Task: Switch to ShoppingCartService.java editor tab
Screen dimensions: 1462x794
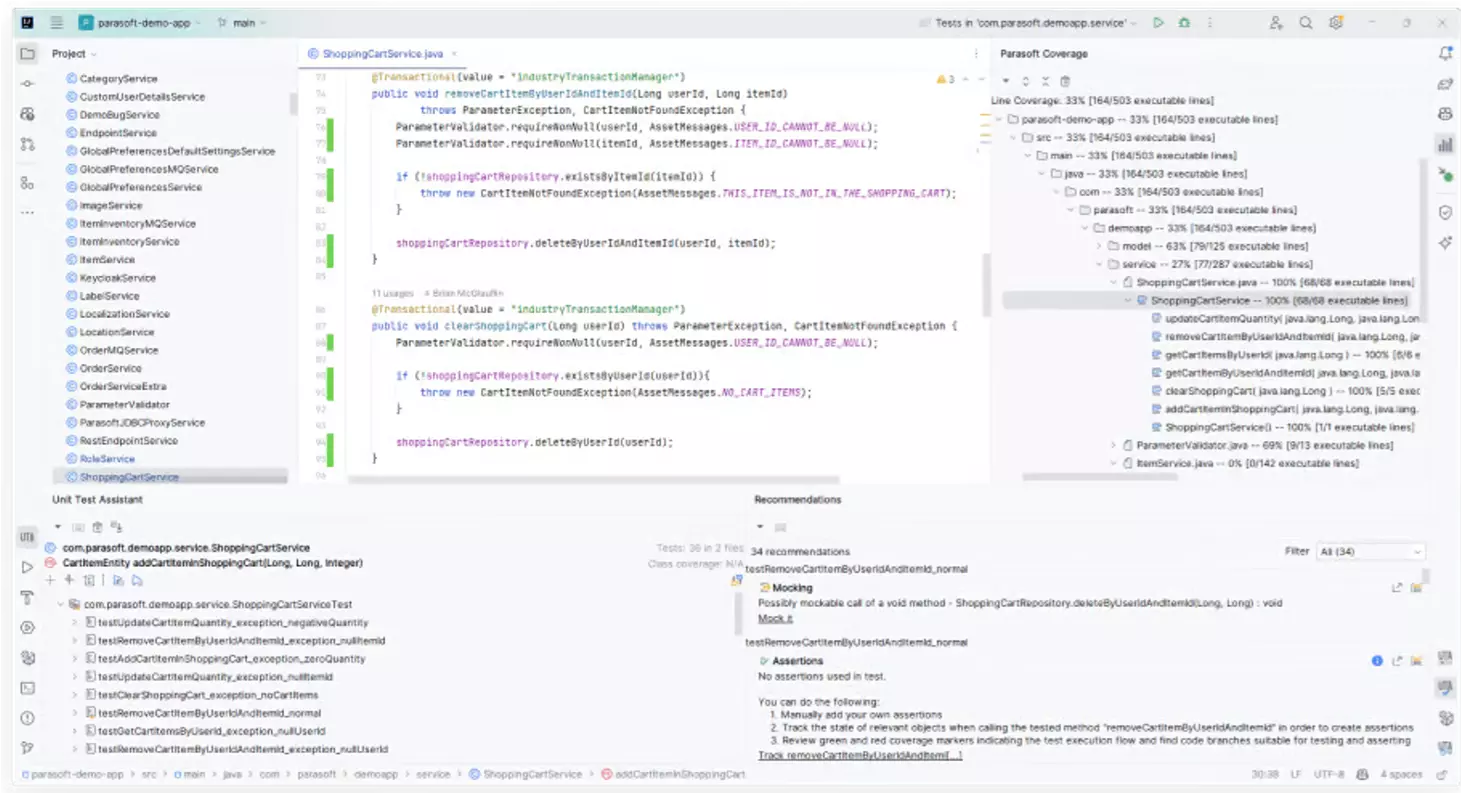Action: (x=381, y=54)
